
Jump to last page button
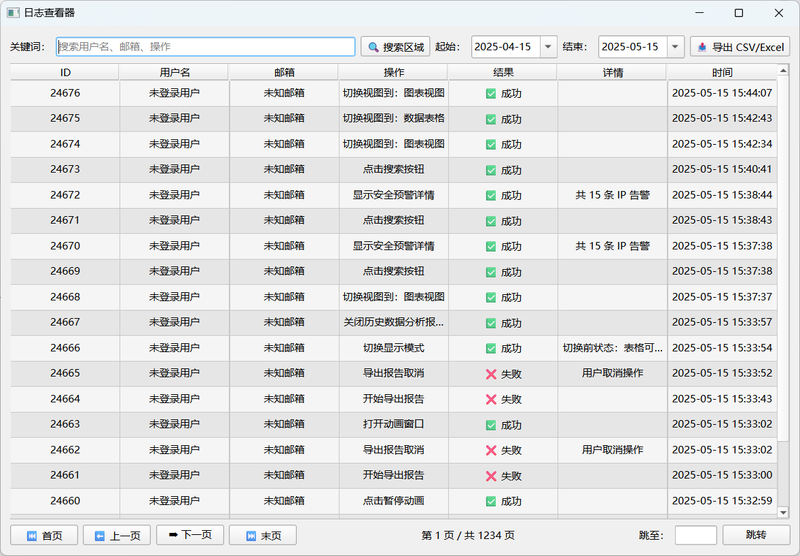(262, 535)
